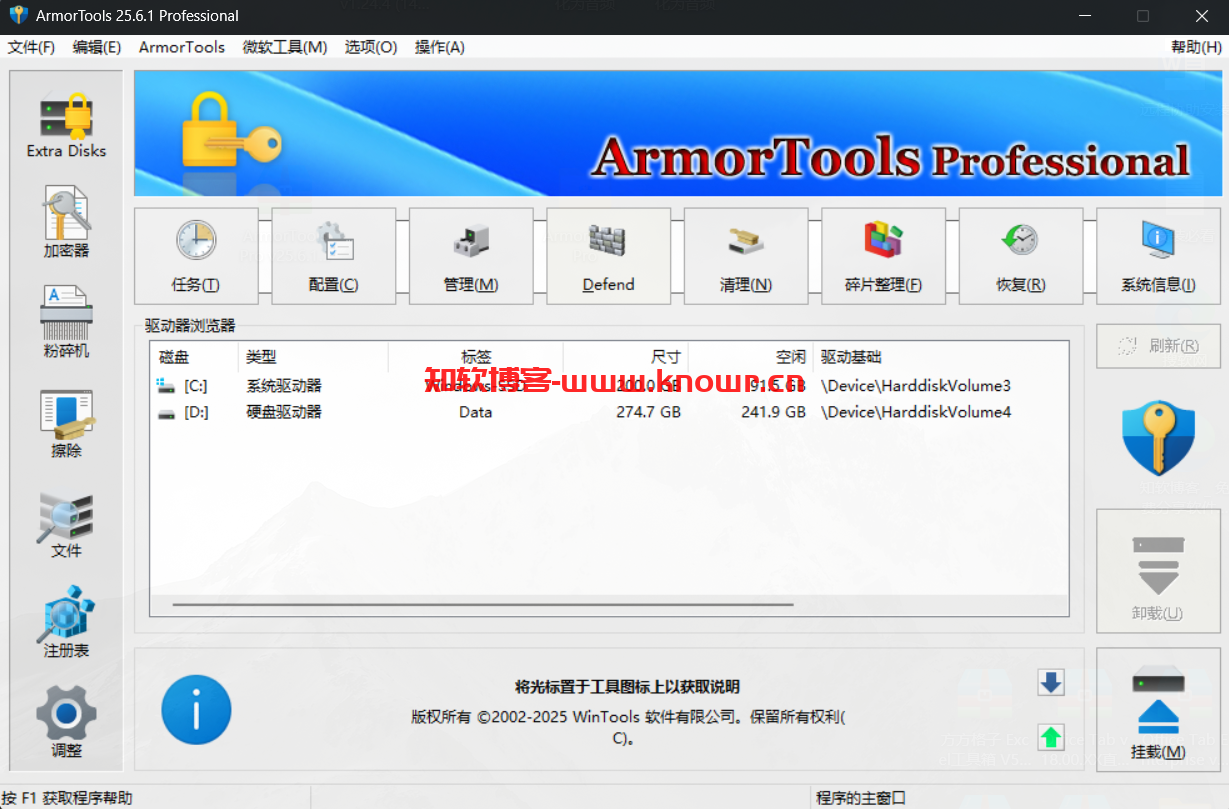Click the 挂载(M) mount button
Viewport: 1229px width, 809px height.
tap(1158, 710)
